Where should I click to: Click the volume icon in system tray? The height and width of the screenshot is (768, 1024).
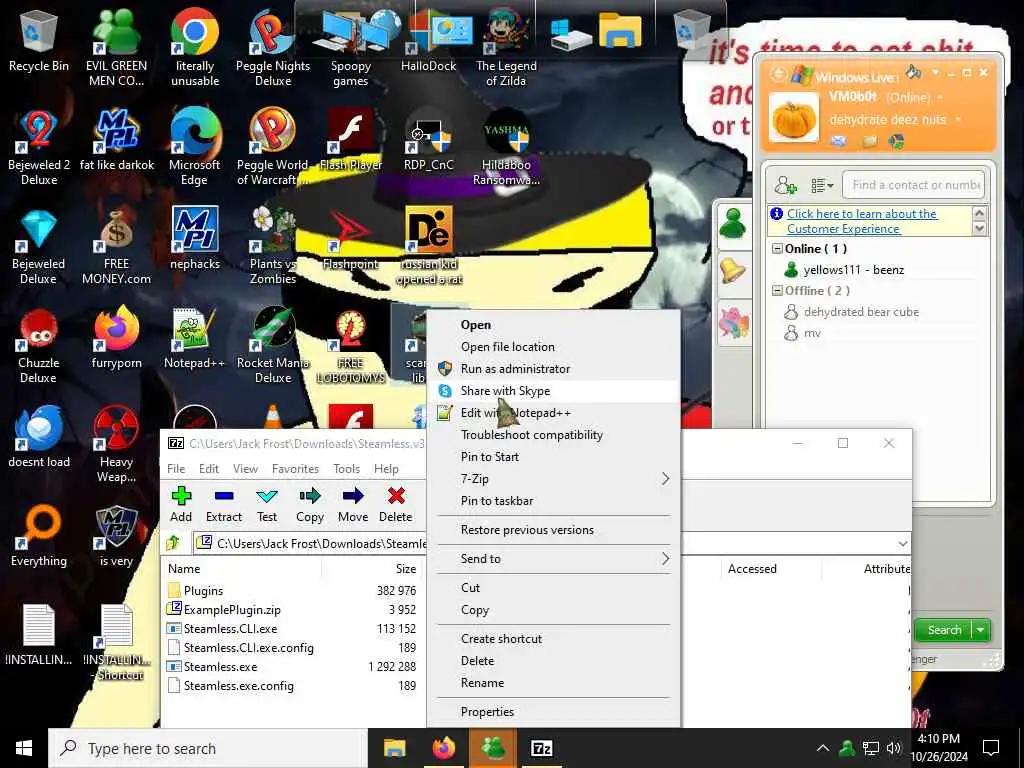point(894,748)
